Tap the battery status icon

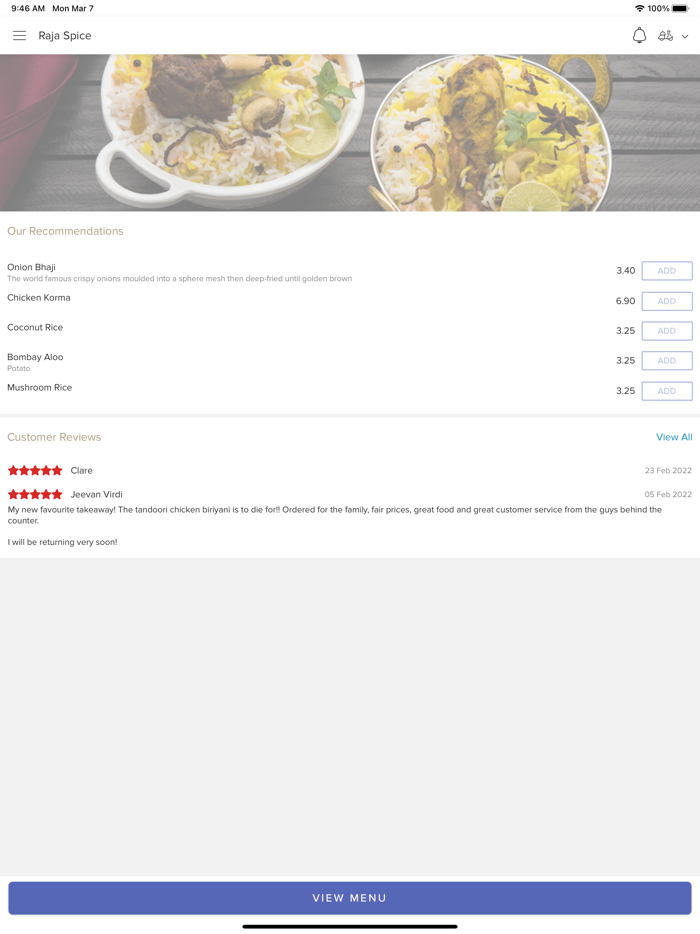pyautogui.click(x=680, y=8)
